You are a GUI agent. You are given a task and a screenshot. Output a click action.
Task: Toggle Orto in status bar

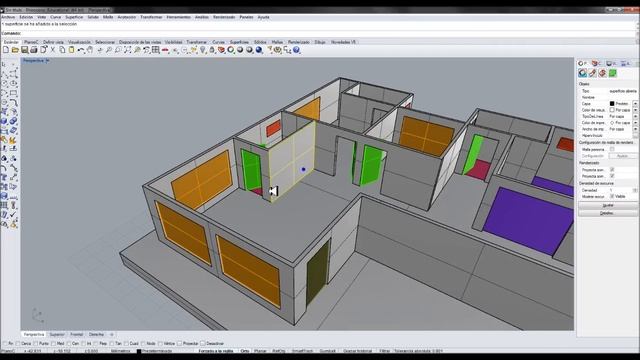(244, 351)
